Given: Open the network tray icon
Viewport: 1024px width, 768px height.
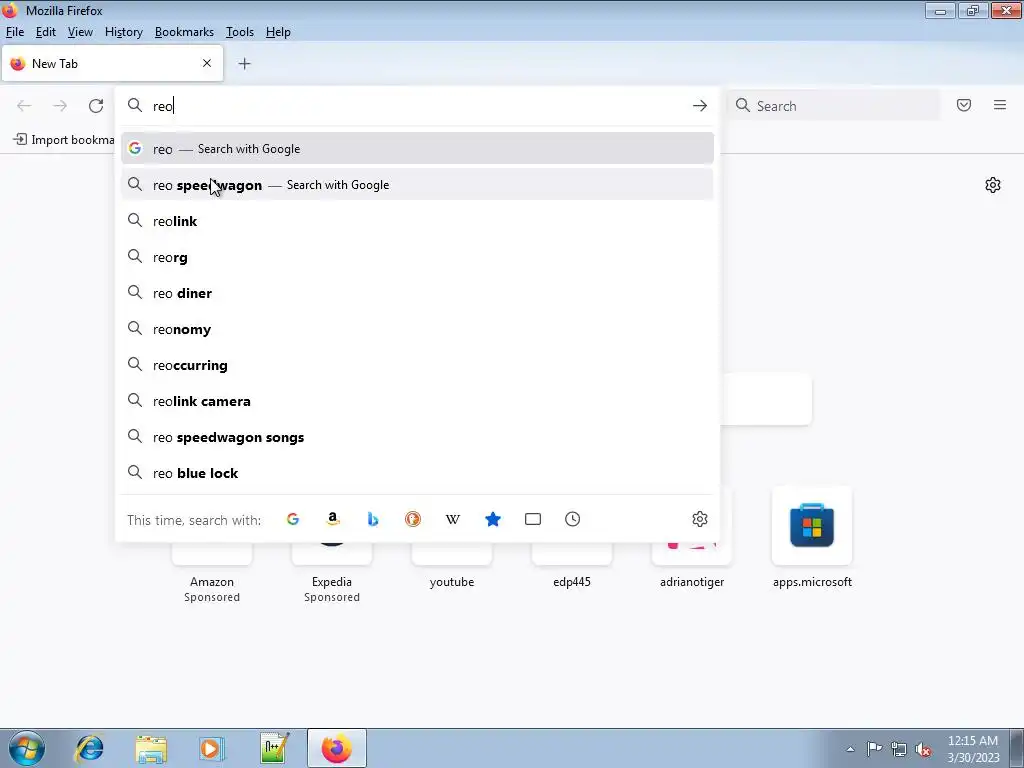Looking at the screenshot, I should (899, 749).
